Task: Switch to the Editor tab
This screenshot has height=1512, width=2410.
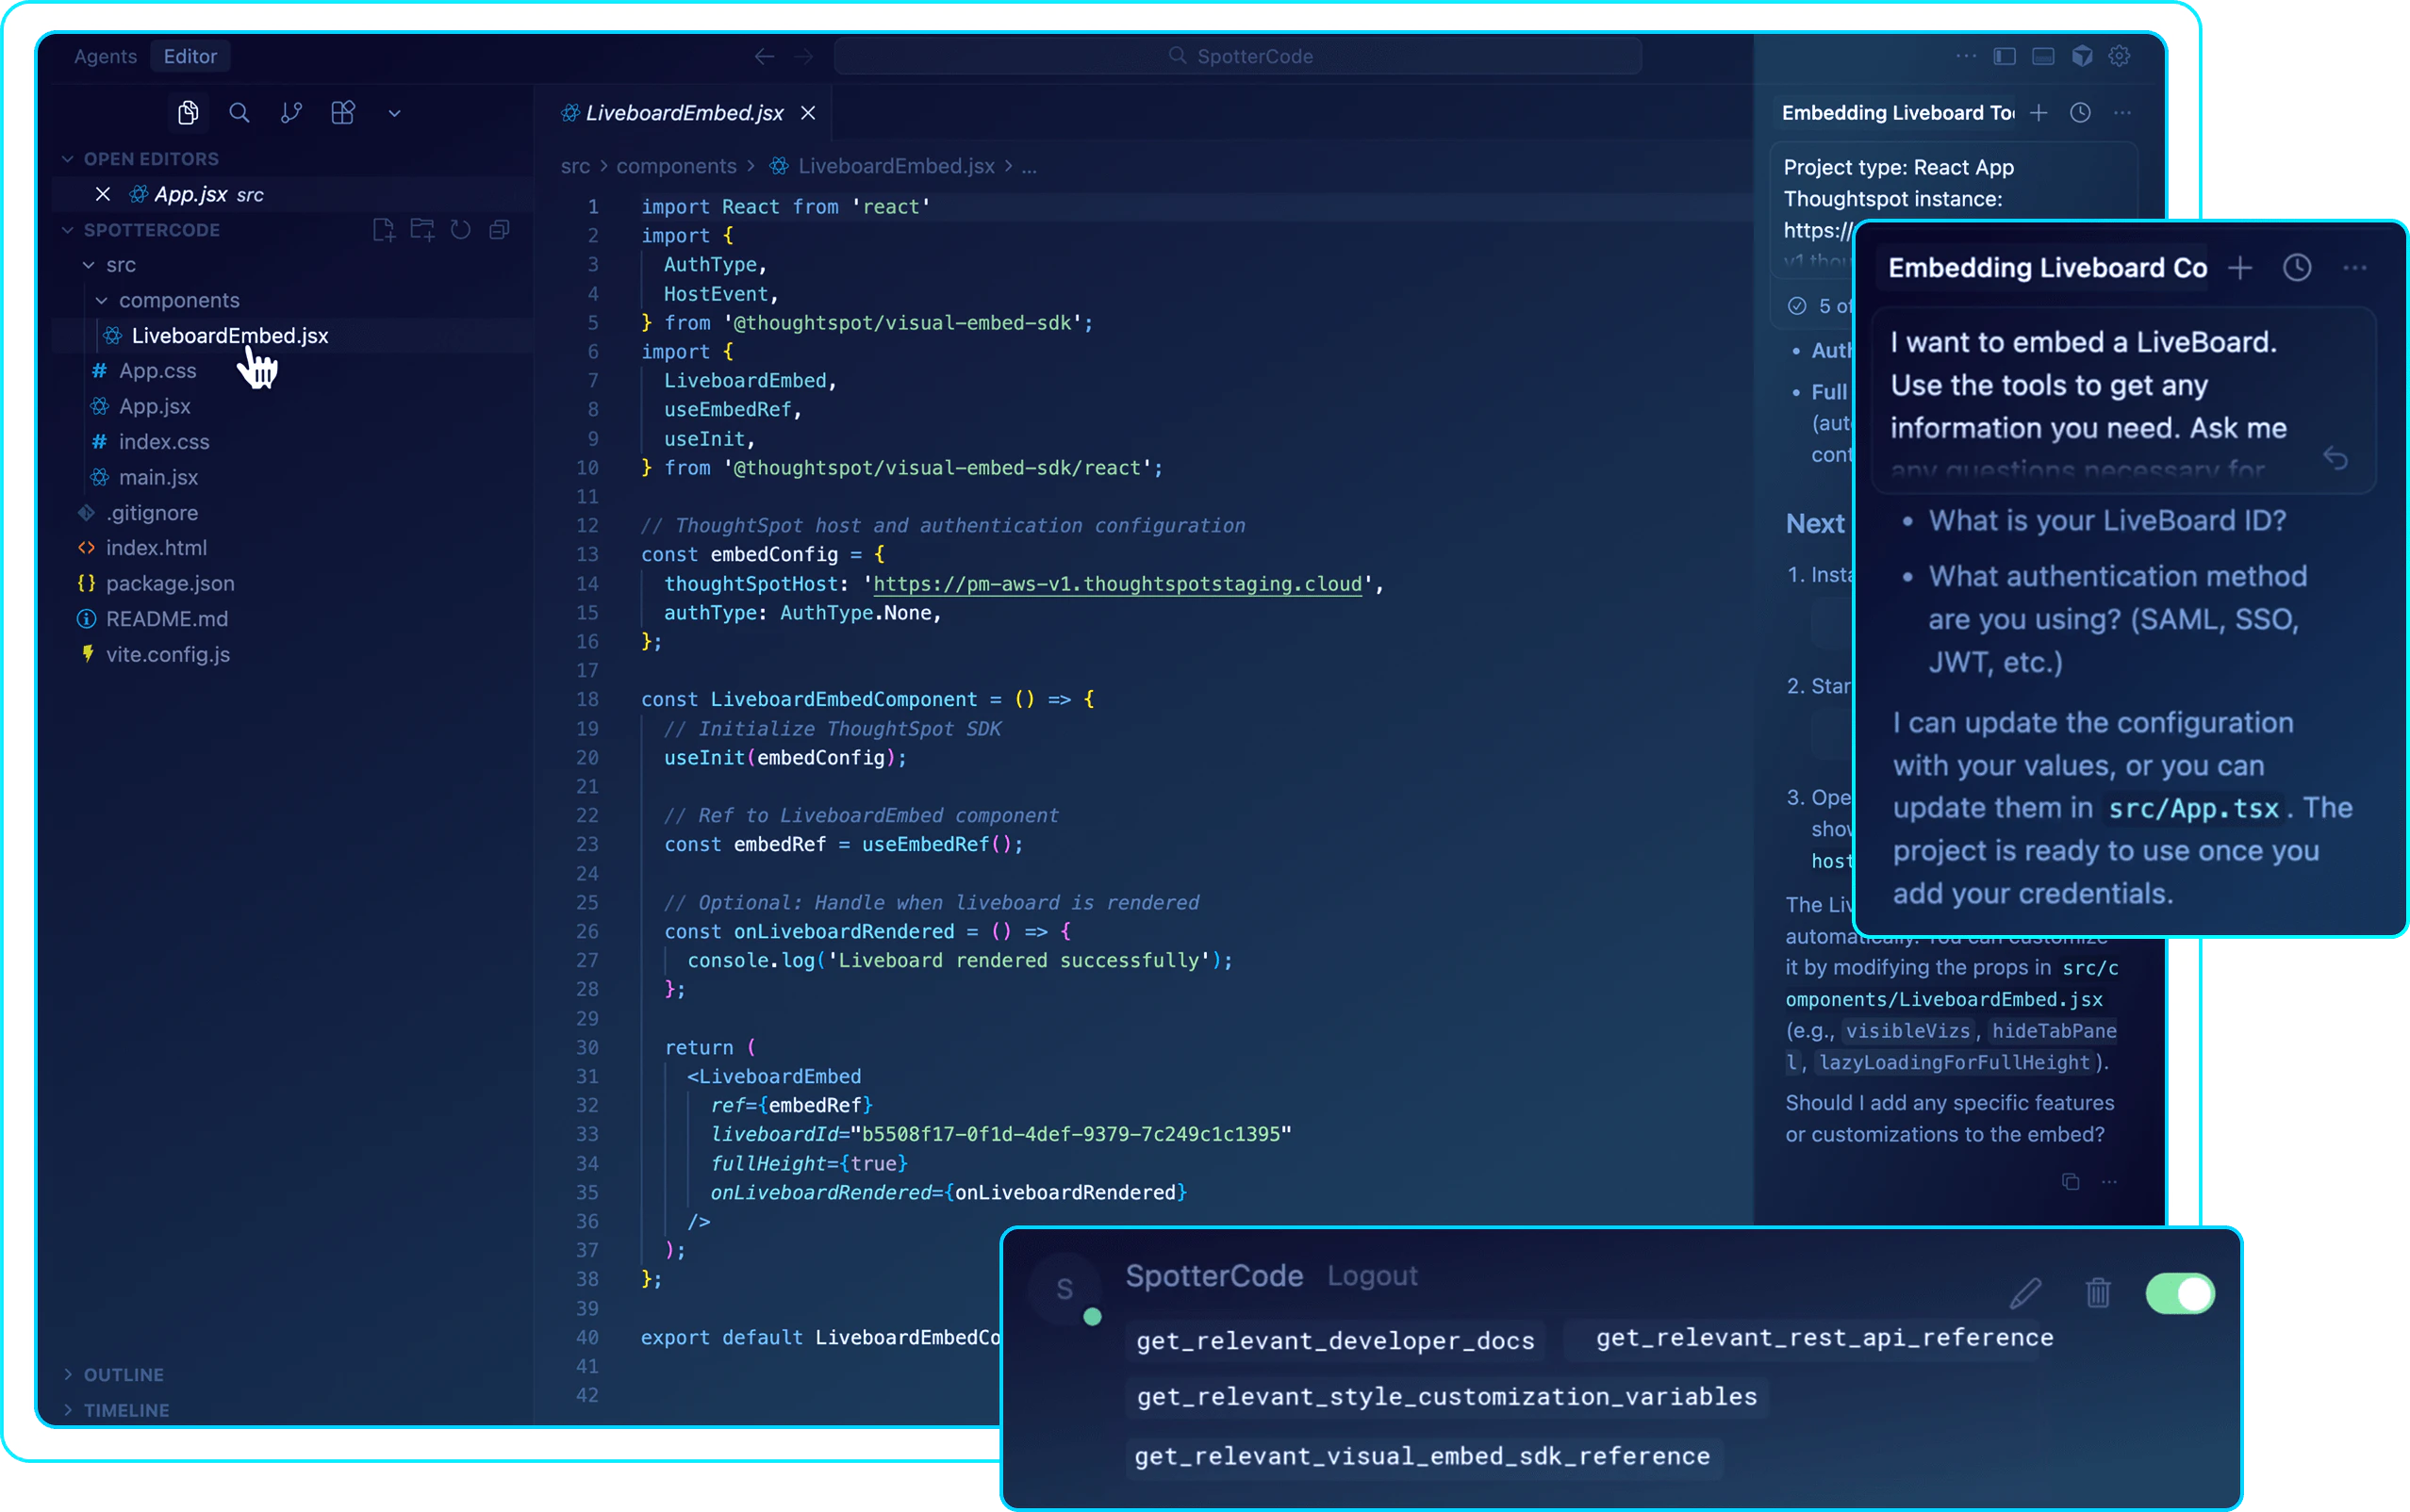Action: 190,56
